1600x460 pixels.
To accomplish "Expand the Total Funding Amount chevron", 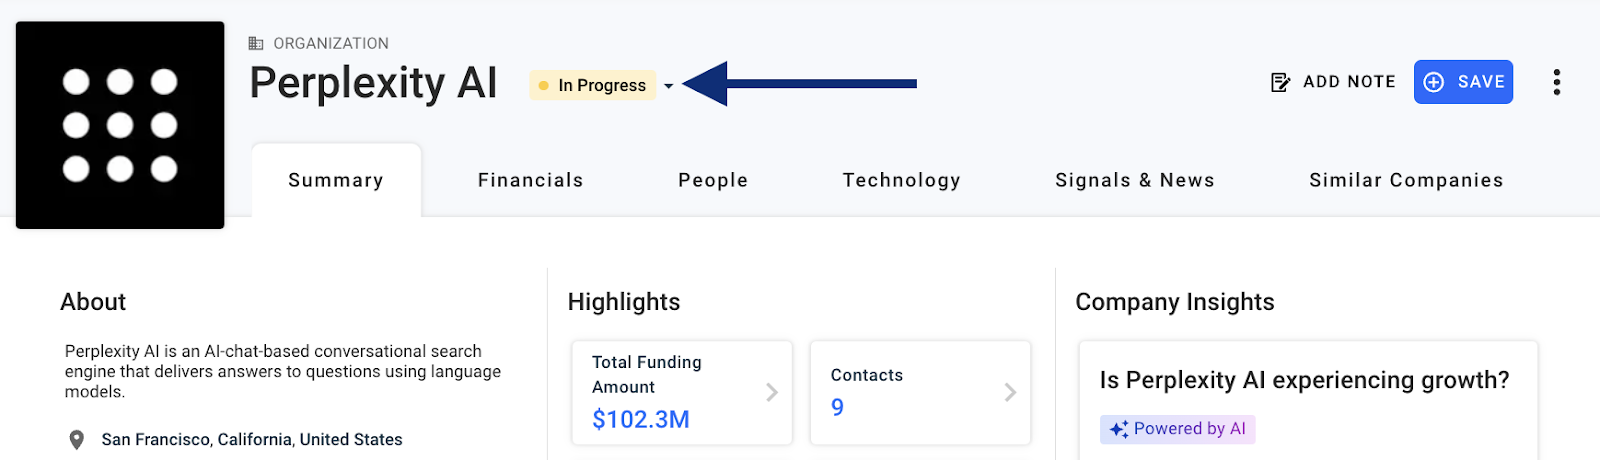I will pos(771,392).
